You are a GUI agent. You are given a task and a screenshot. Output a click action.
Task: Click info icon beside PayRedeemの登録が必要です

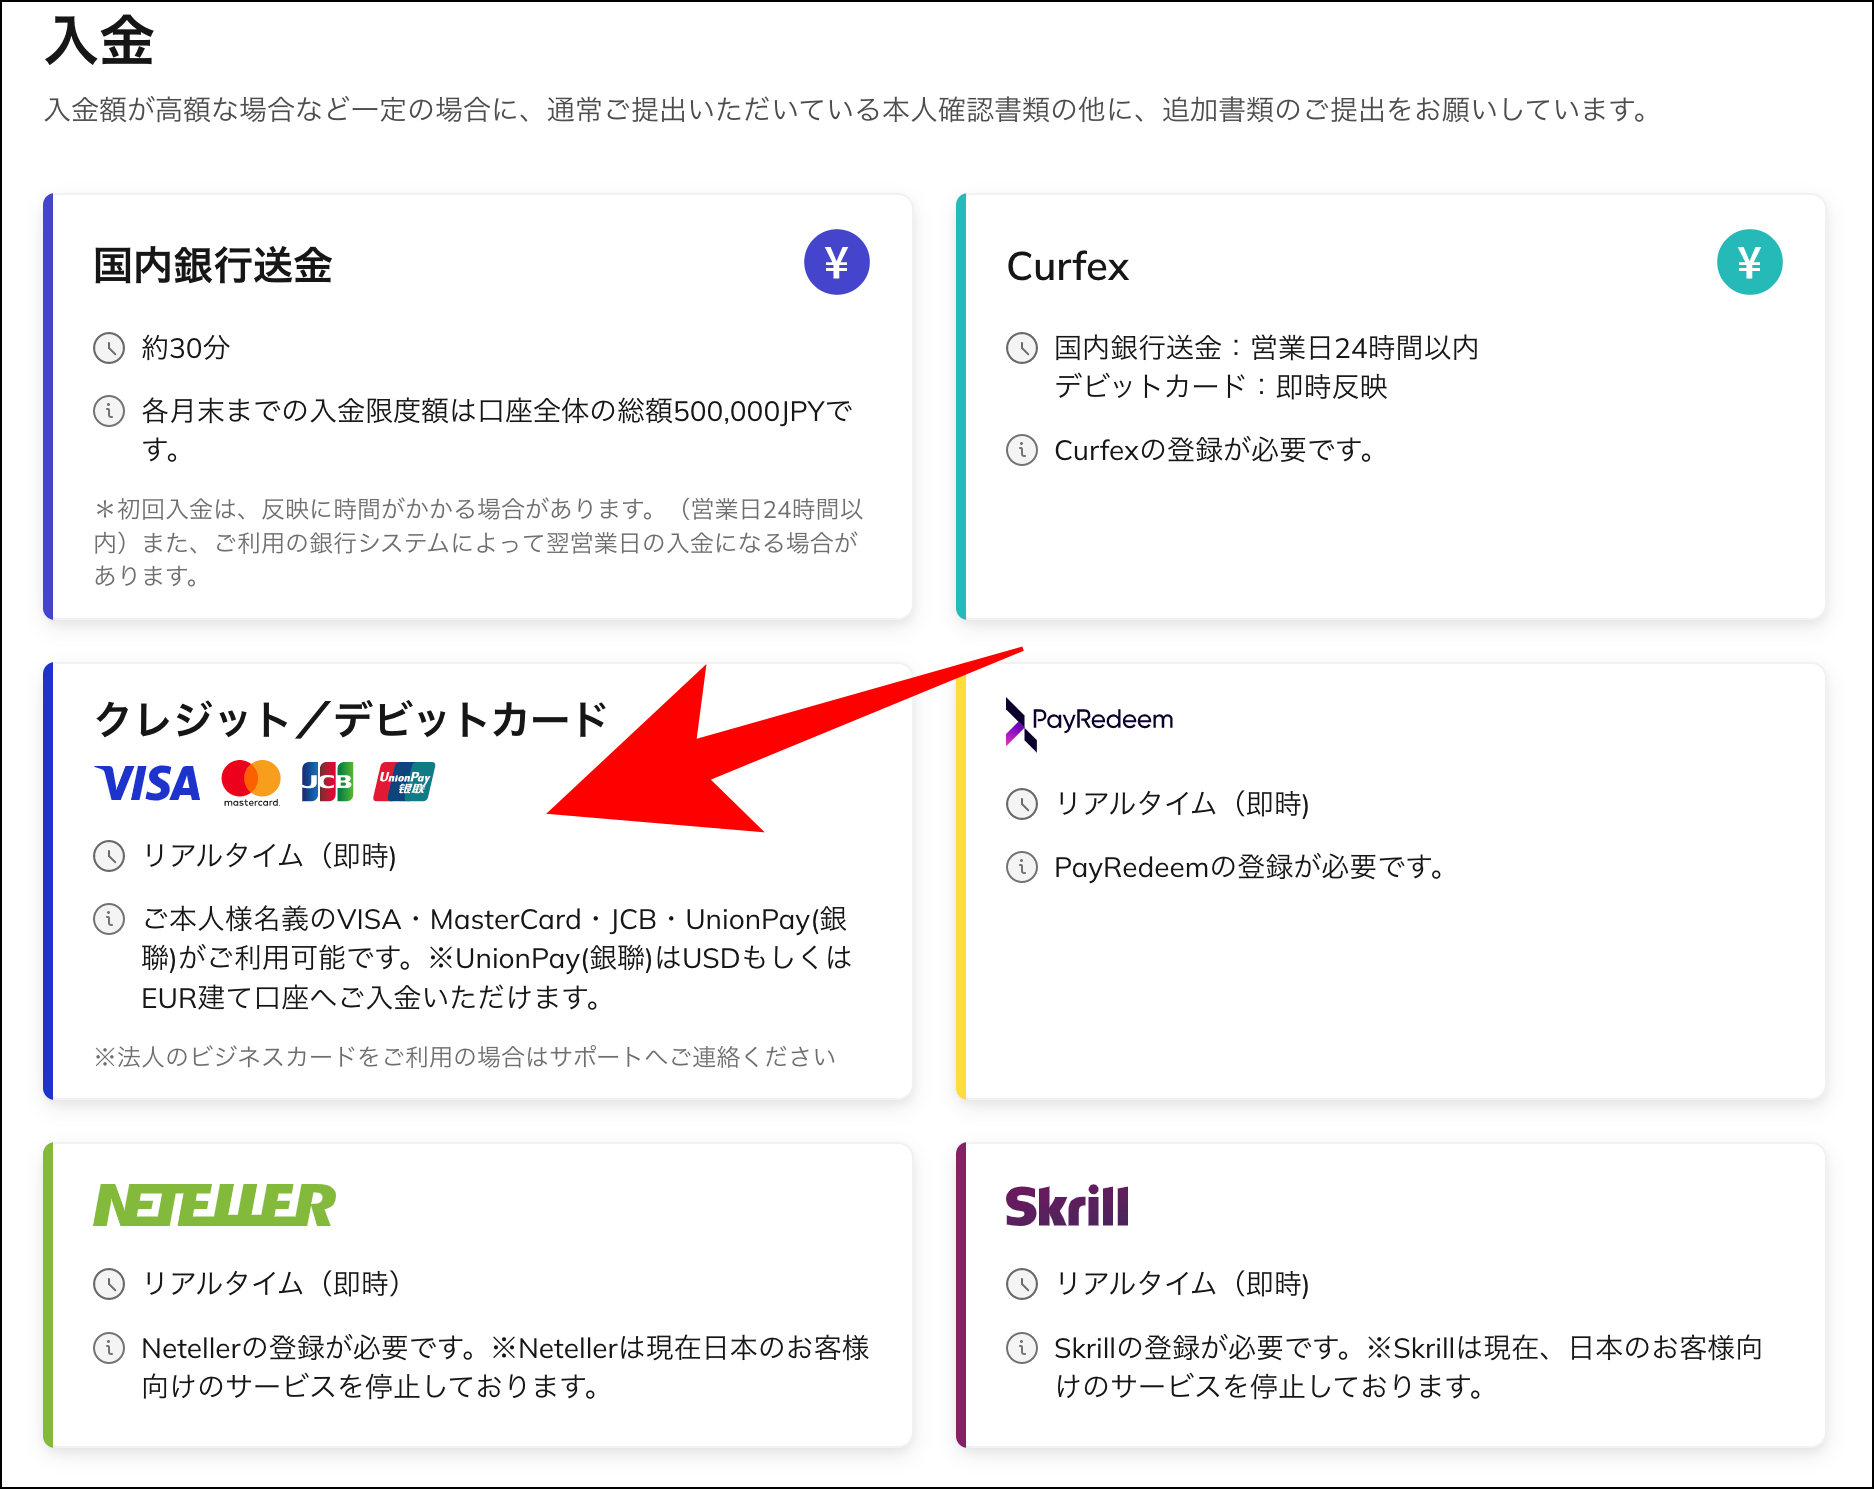point(1022,867)
